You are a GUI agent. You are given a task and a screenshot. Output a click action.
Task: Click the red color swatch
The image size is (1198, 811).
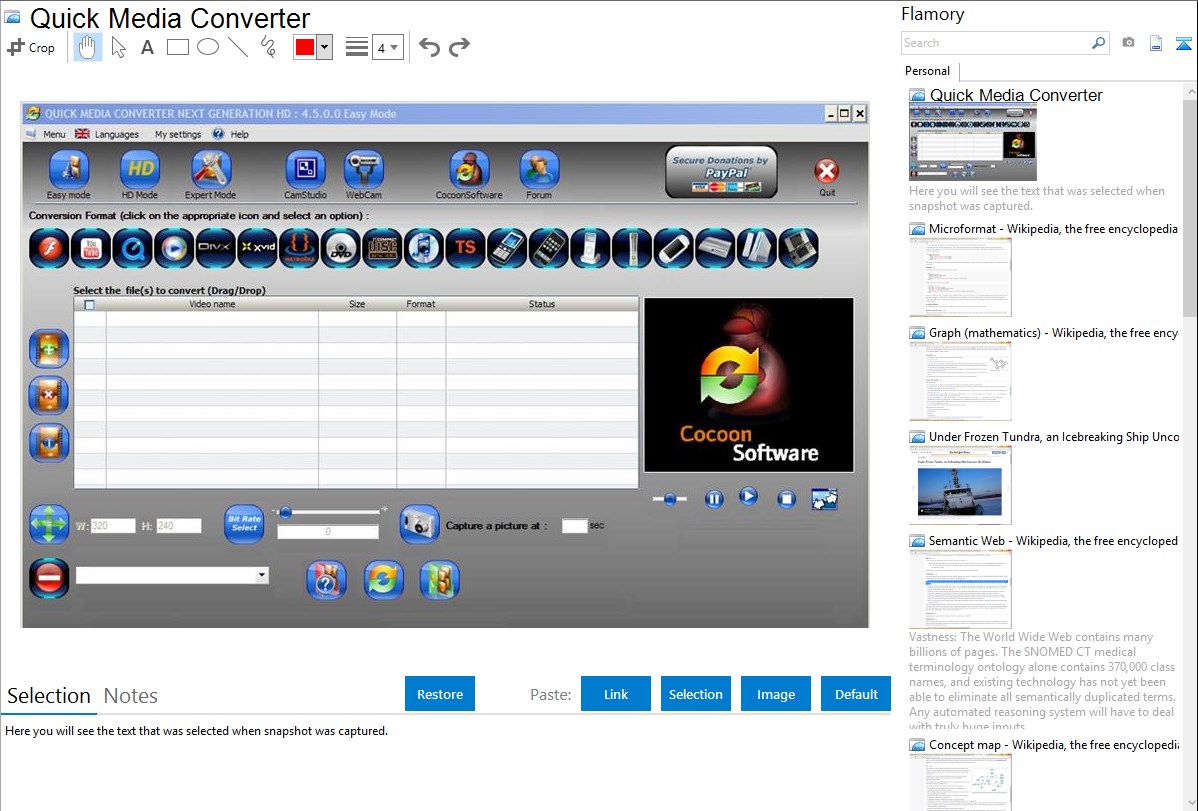[305, 47]
